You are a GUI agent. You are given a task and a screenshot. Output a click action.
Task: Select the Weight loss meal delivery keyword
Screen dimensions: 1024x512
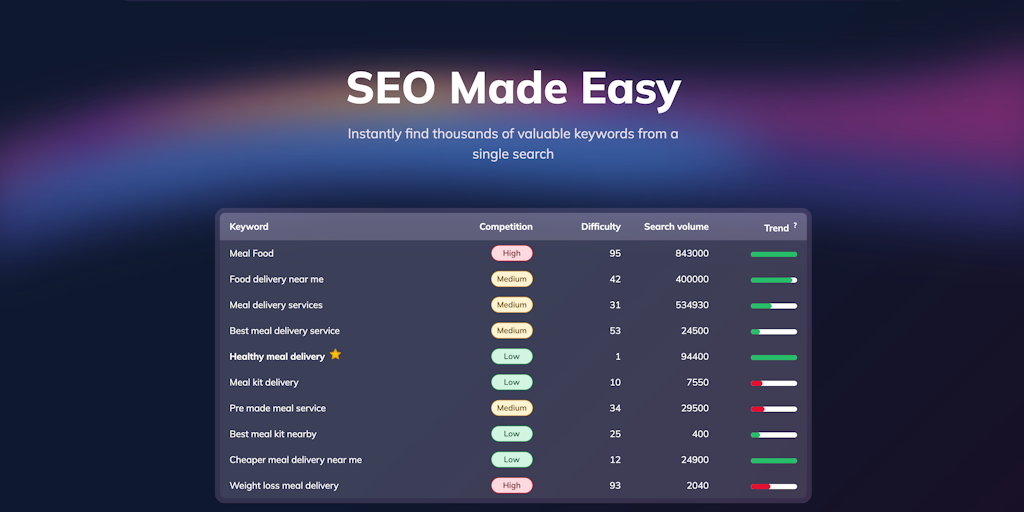coord(284,485)
